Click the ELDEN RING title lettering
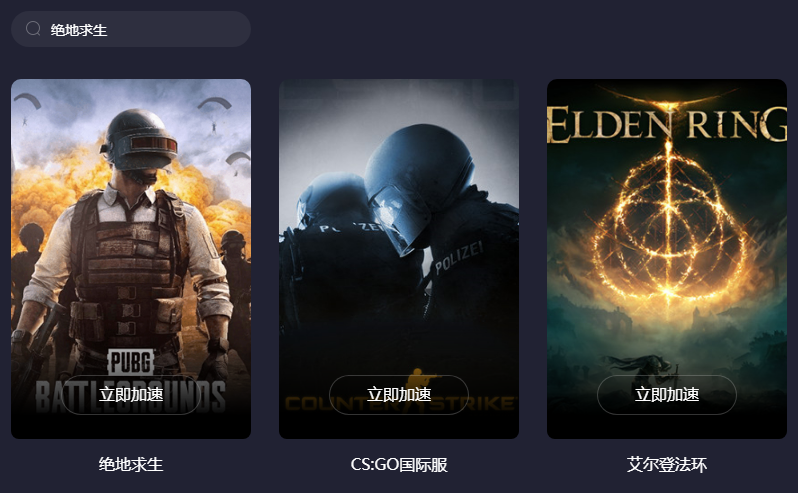 tap(667, 124)
